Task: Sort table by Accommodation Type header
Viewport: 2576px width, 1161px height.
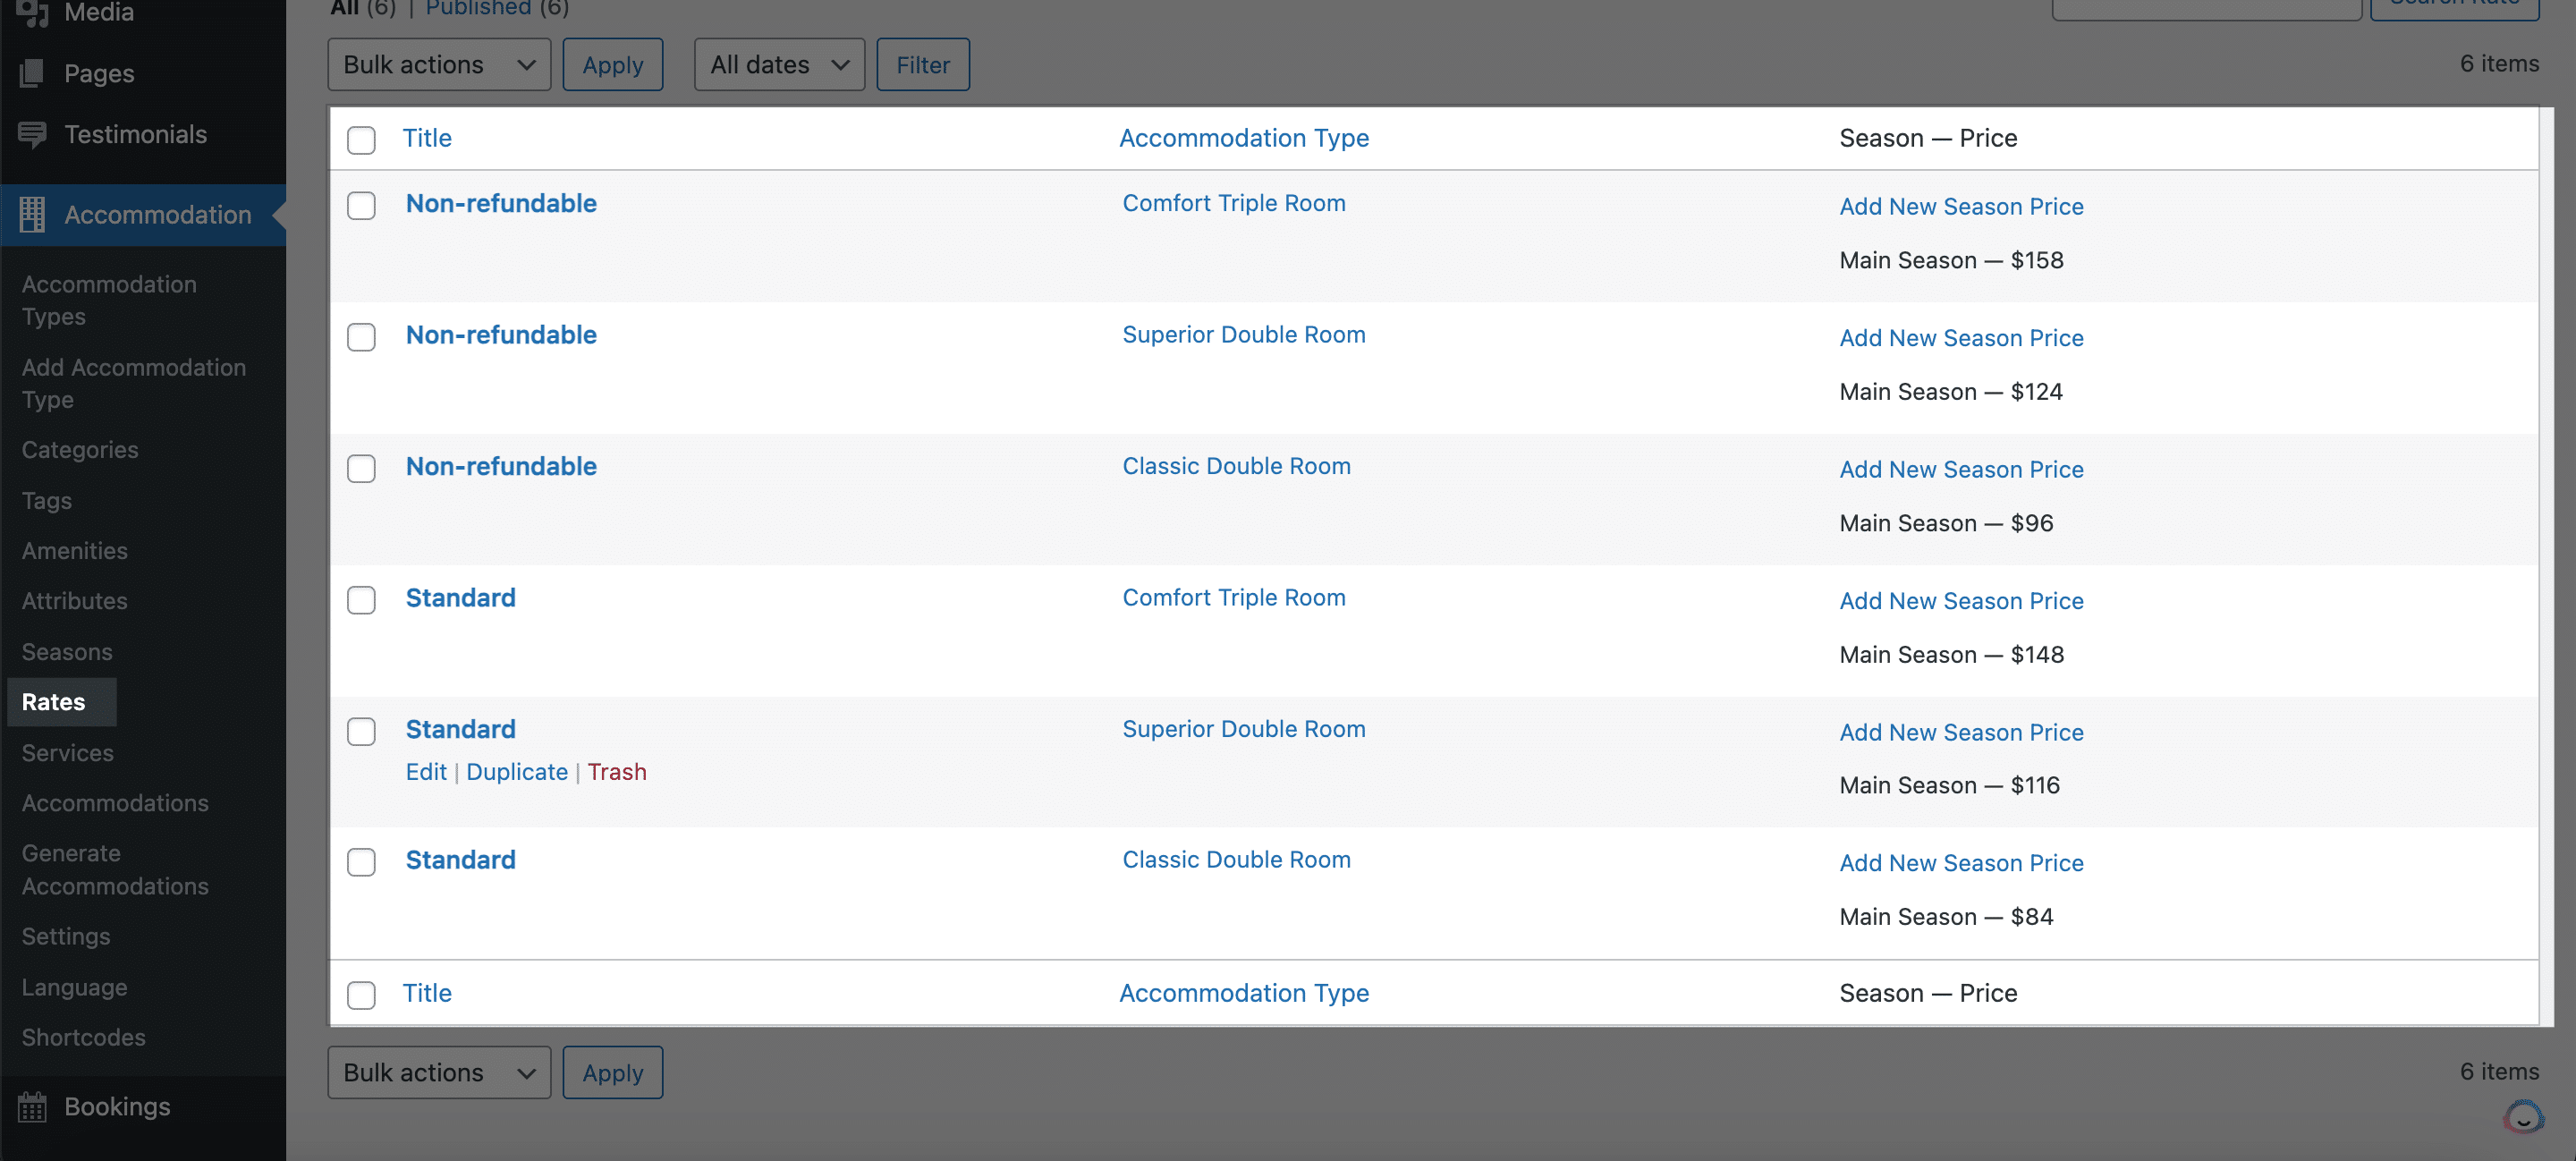Action: tap(1243, 138)
